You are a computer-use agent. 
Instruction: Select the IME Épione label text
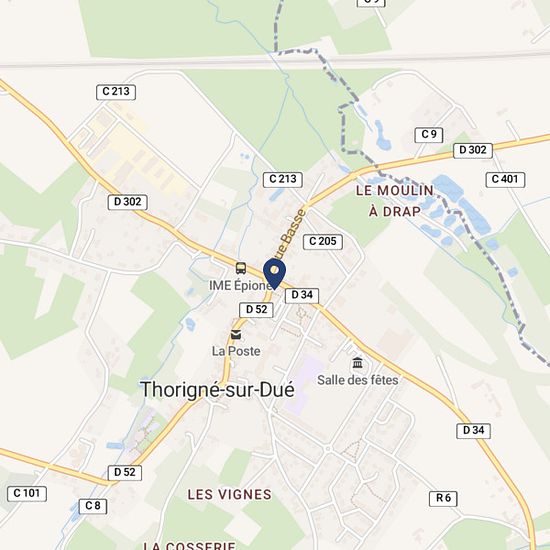pyautogui.click(x=241, y=286)
